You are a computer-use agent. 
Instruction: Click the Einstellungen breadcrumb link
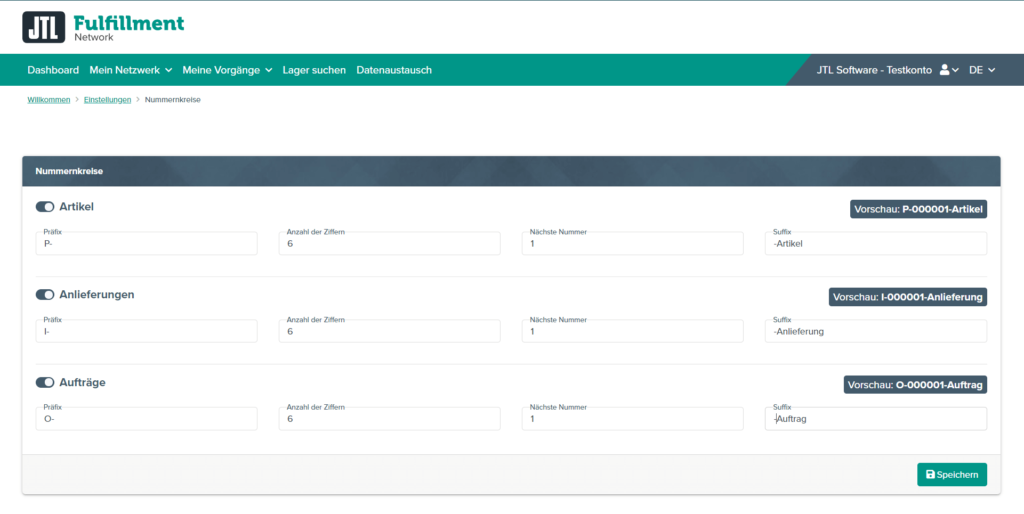point(108,100)
